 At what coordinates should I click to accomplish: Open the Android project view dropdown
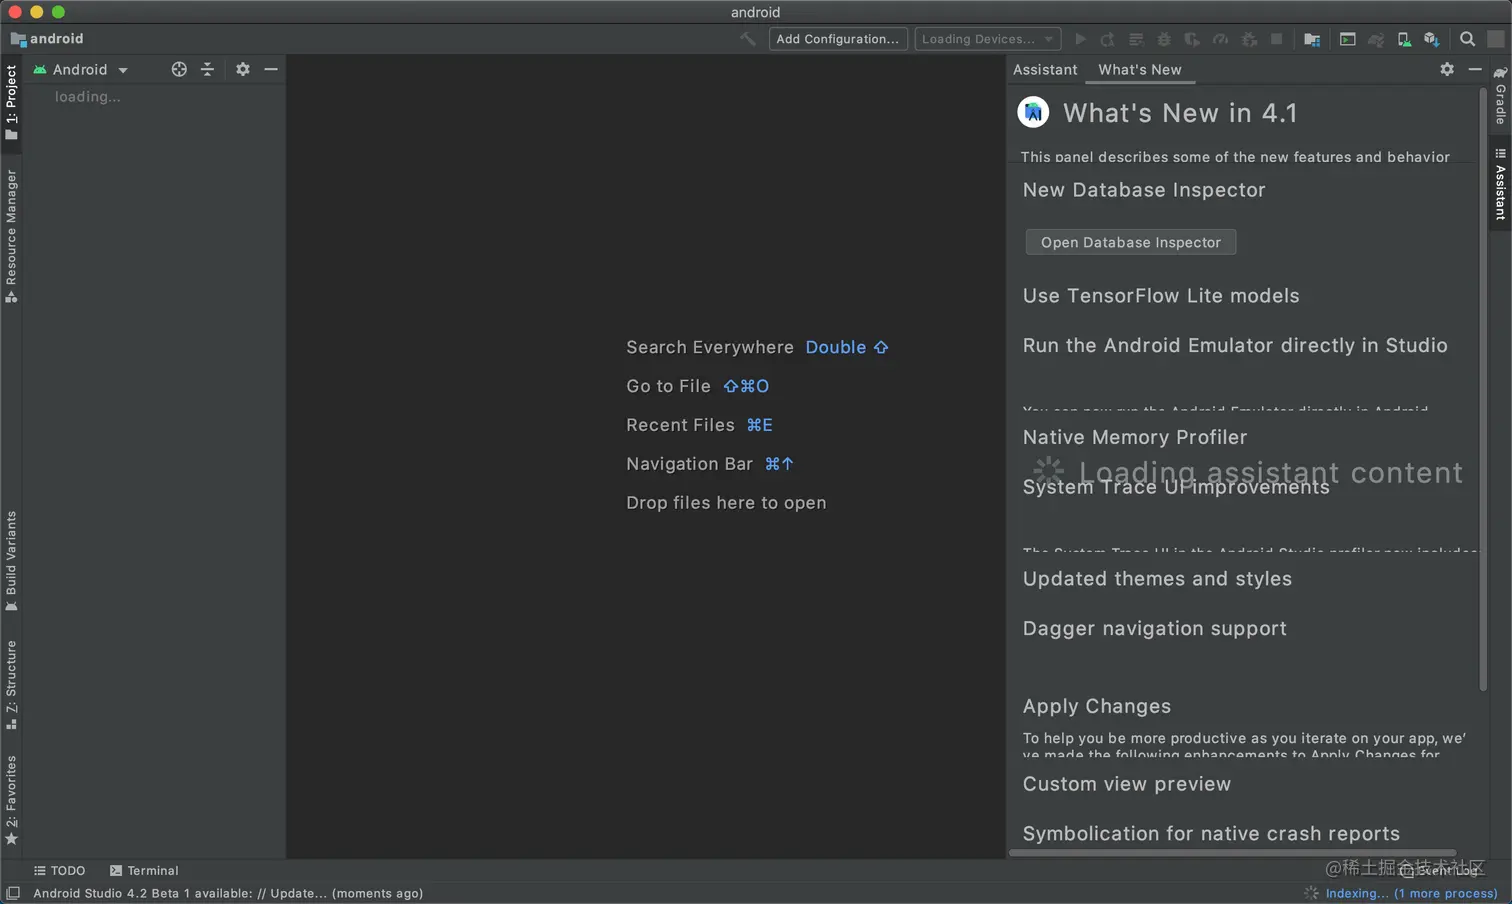80,70
